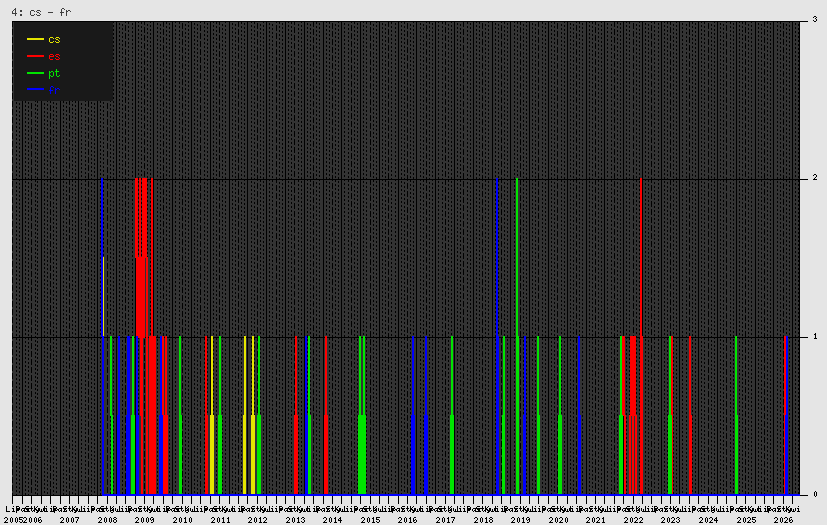
Task: Click the y-axis value 0
Action: (815, 494)
